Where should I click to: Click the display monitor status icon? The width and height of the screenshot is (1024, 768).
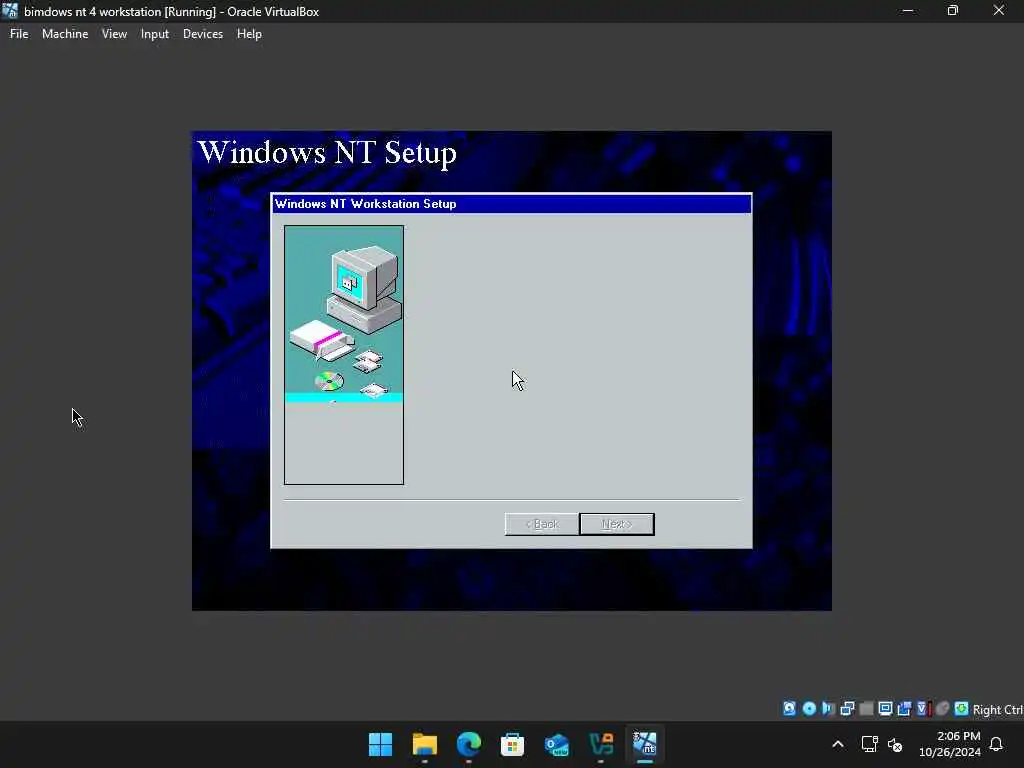[885, 709]
